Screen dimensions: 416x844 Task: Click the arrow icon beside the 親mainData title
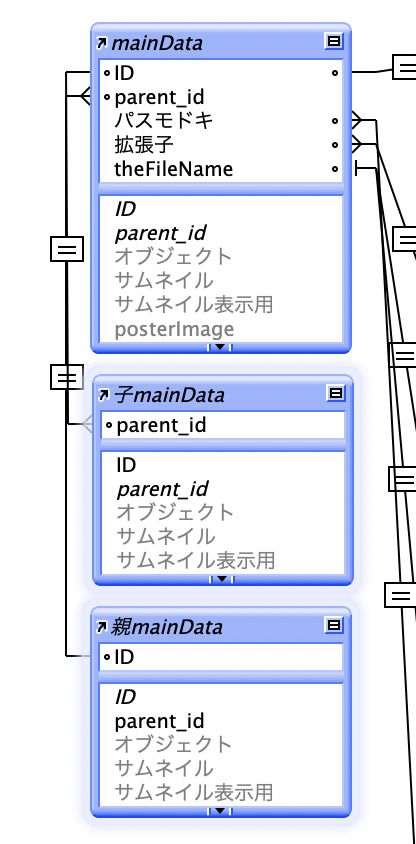tap(102, 627)
